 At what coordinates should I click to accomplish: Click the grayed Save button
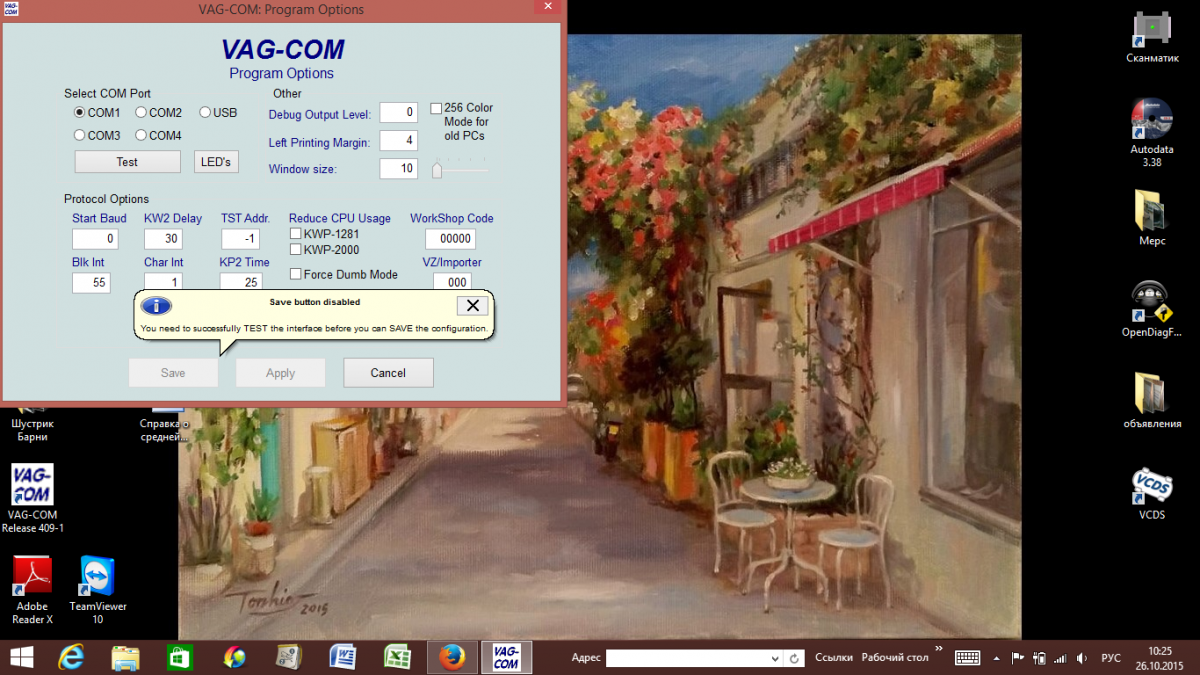click(173, 373)
